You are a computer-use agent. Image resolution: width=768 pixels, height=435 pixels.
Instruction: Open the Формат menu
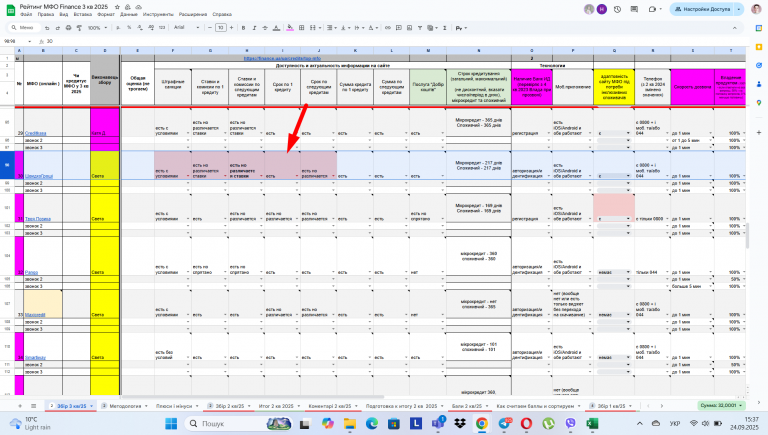106,15
